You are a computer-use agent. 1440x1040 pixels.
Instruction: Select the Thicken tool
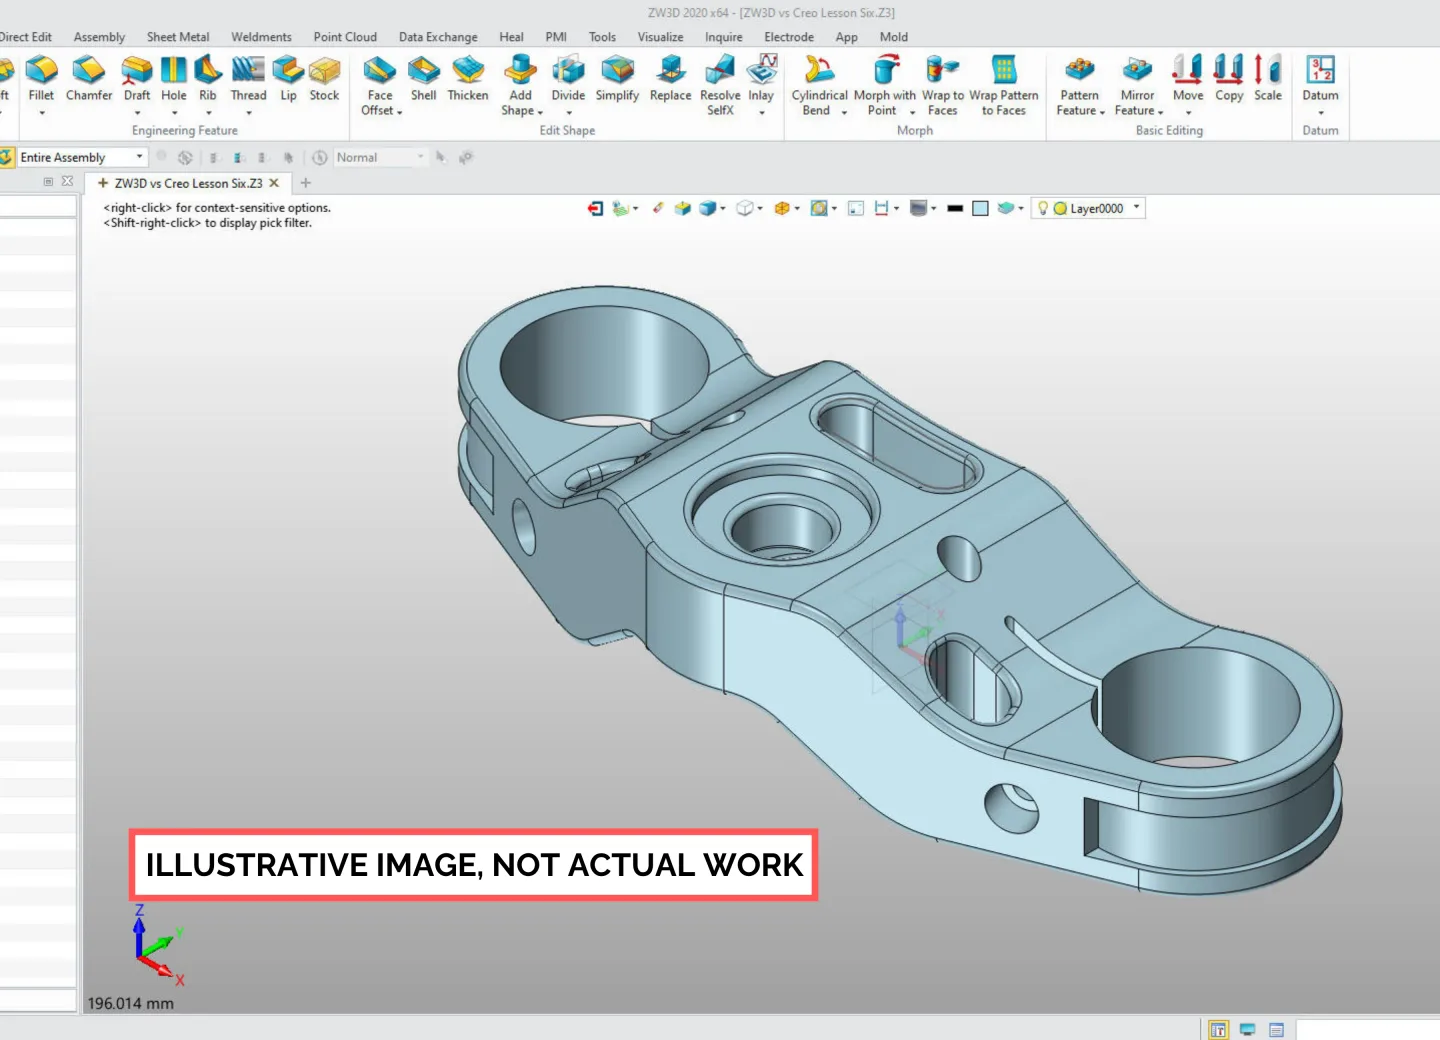click(468, 78)
